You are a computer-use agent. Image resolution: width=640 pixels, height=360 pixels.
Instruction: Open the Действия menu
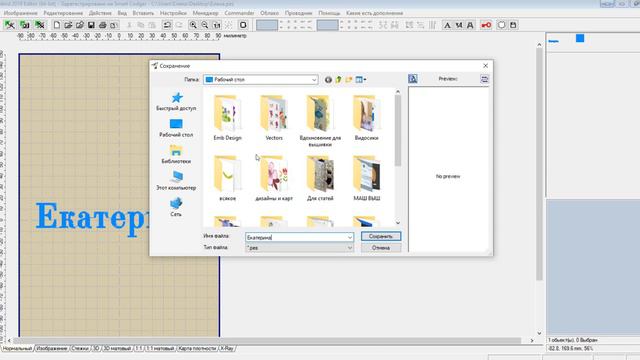tap(100, 13)
